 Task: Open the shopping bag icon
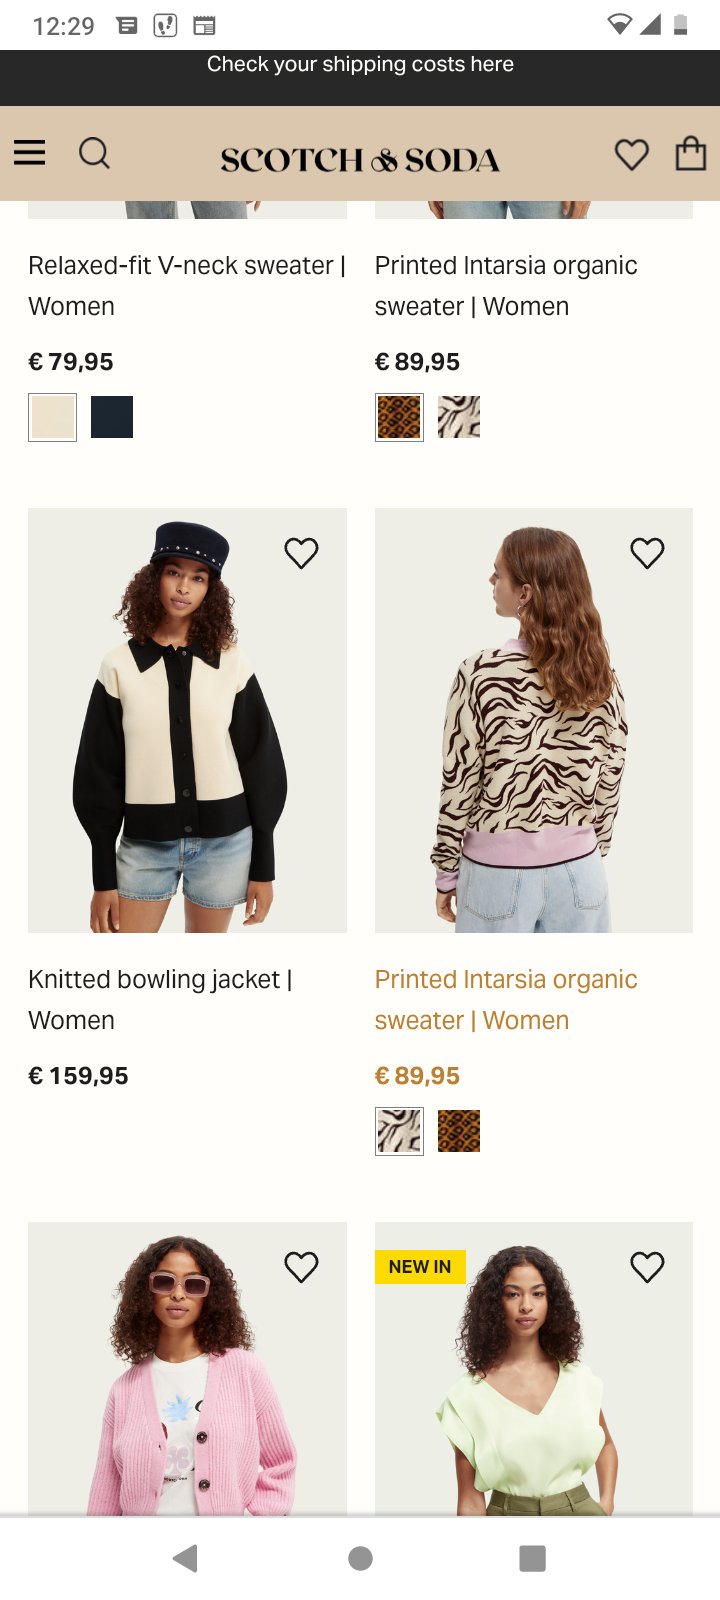coord(690,154)
